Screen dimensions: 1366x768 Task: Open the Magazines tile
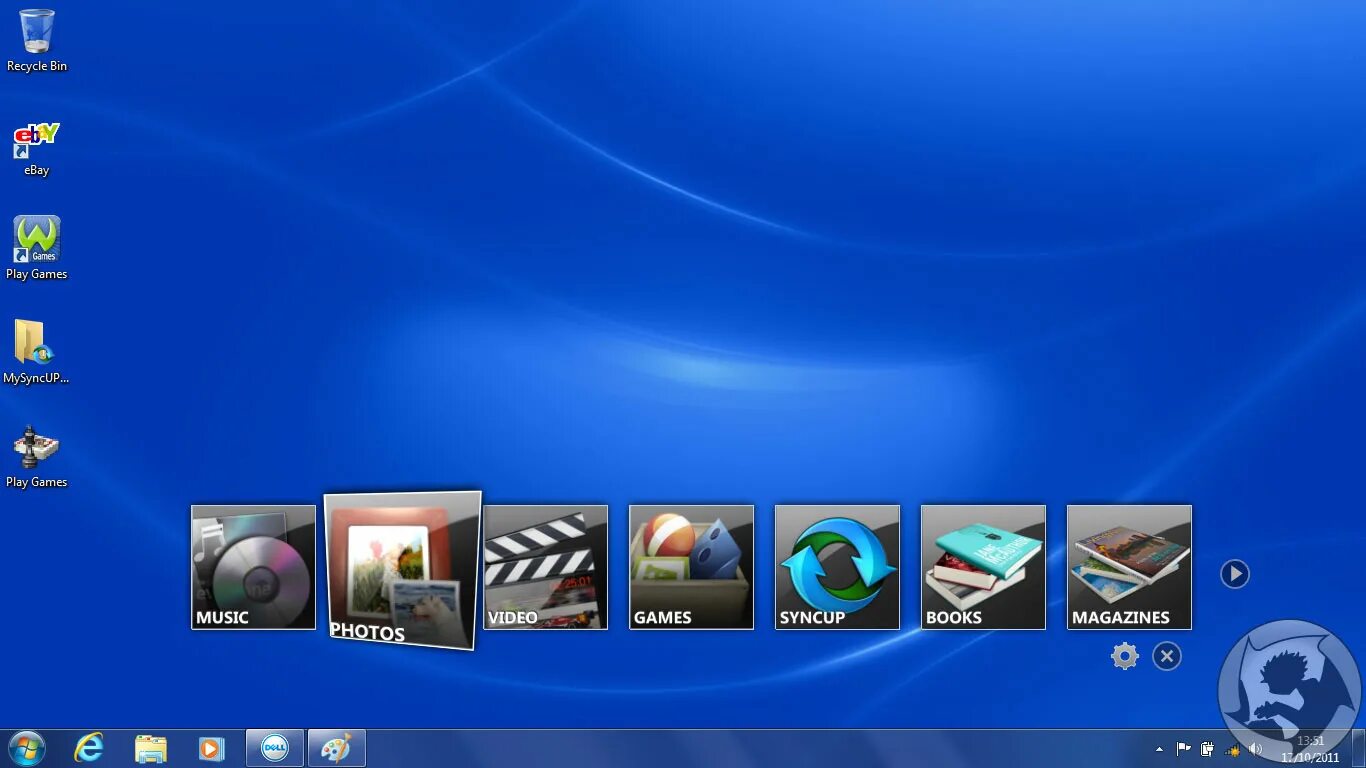[1129, 567]
